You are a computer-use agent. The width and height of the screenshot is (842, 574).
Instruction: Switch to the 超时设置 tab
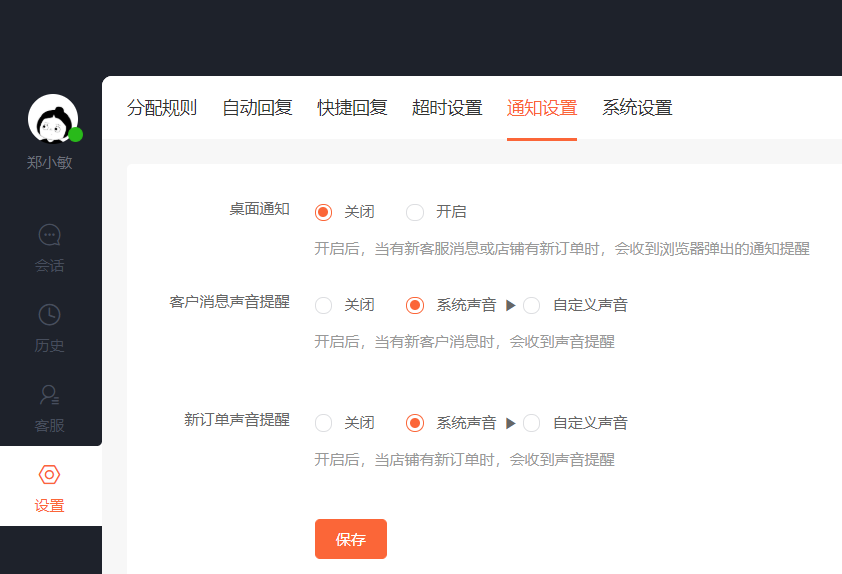[447, 108]
